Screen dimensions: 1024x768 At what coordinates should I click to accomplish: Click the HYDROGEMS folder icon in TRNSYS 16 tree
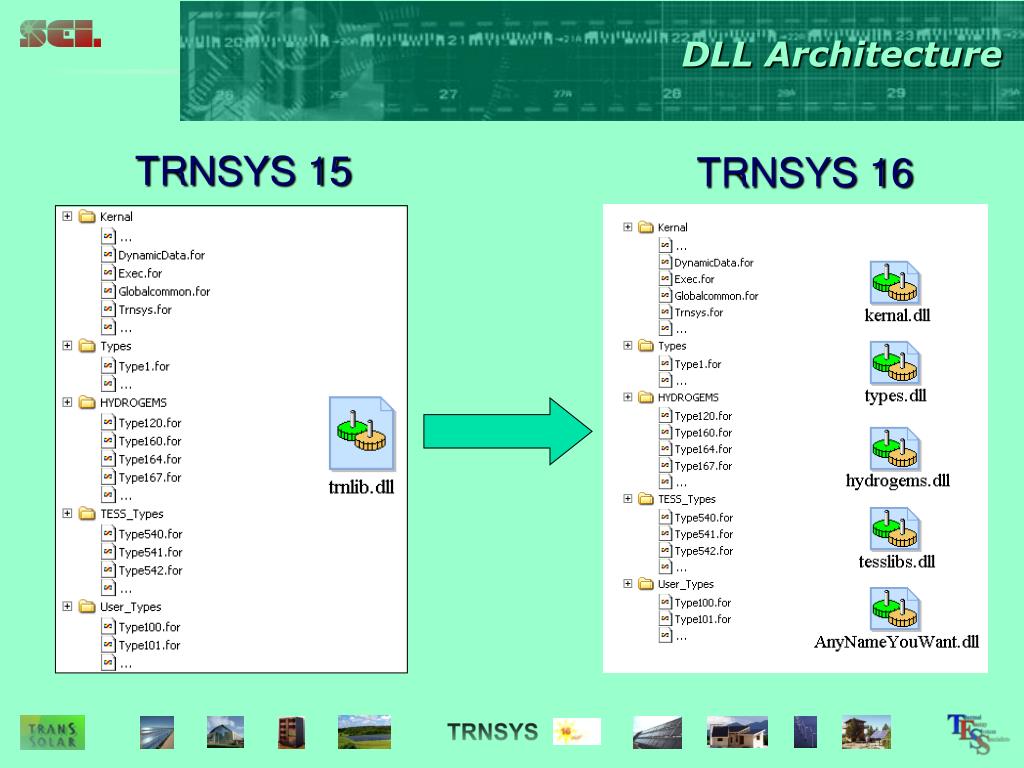point(646,397)
